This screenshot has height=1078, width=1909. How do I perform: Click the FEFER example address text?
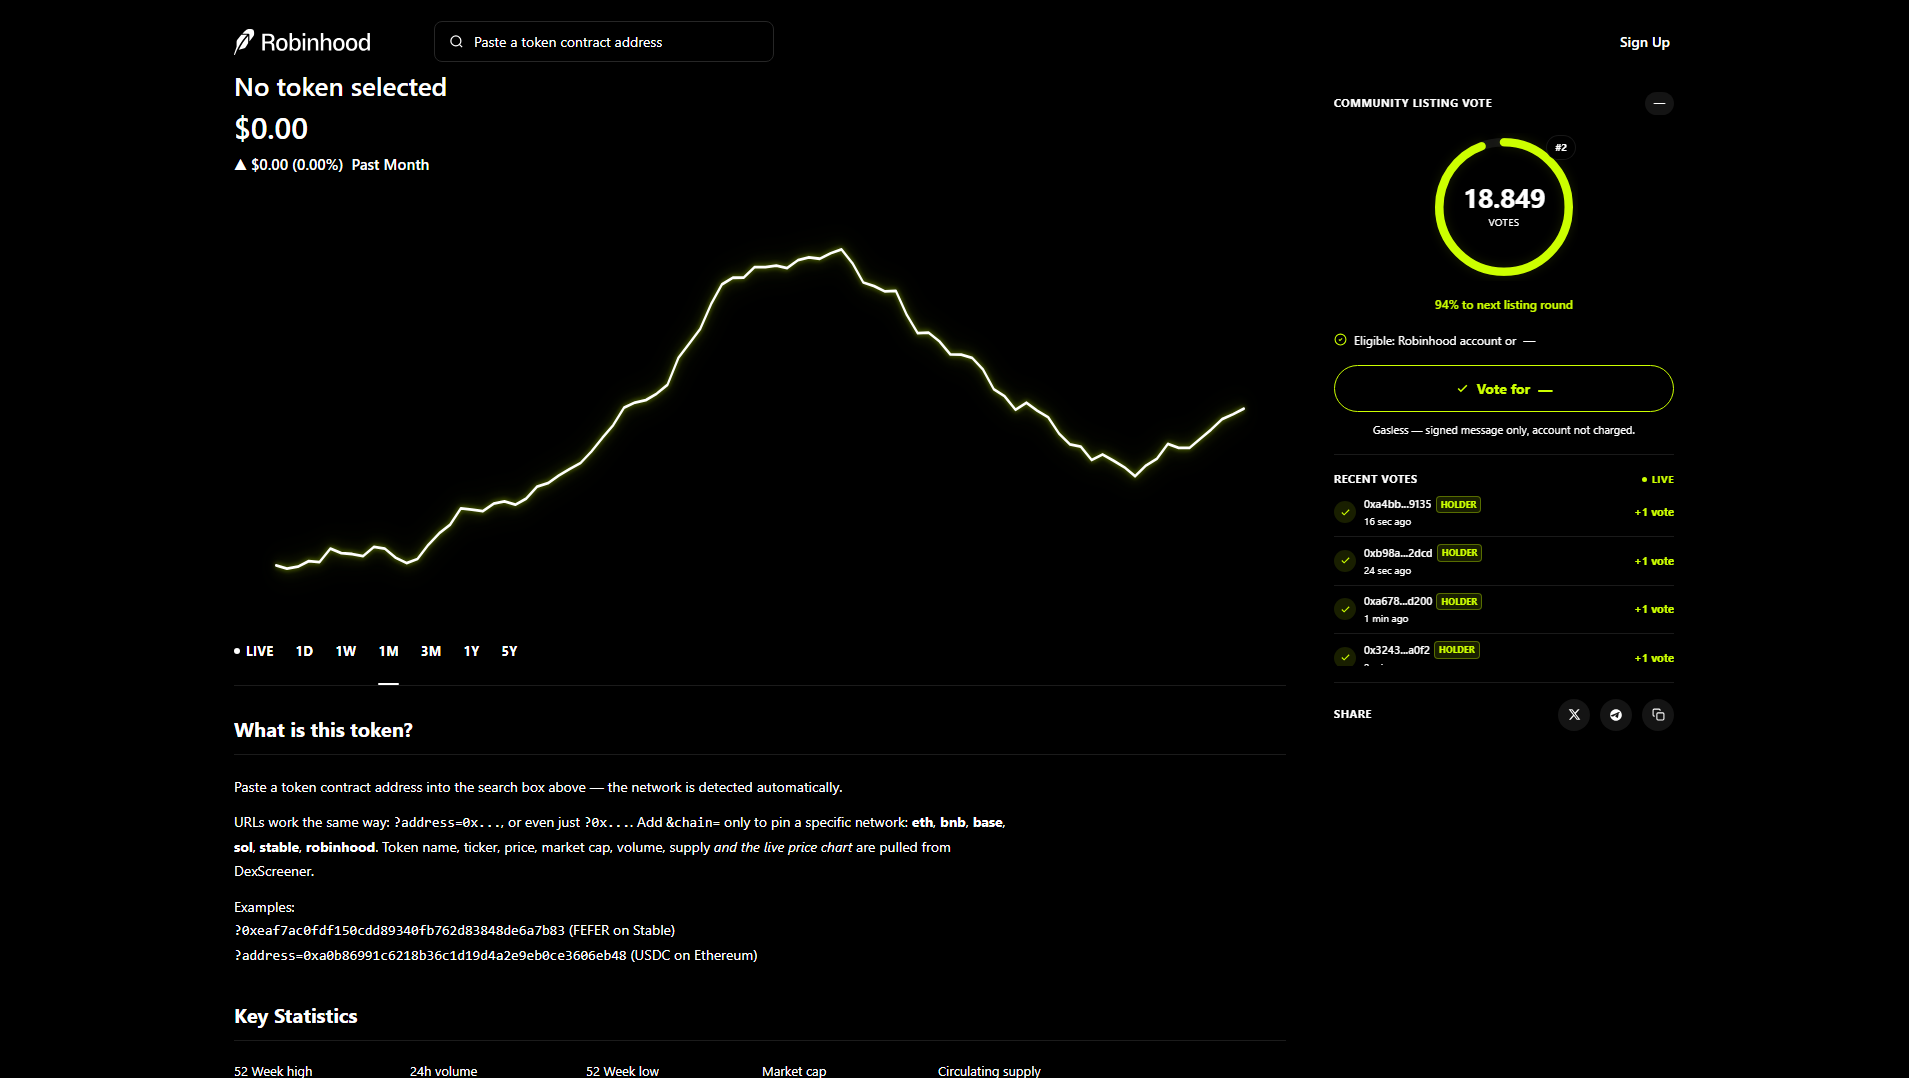(455, 931)
